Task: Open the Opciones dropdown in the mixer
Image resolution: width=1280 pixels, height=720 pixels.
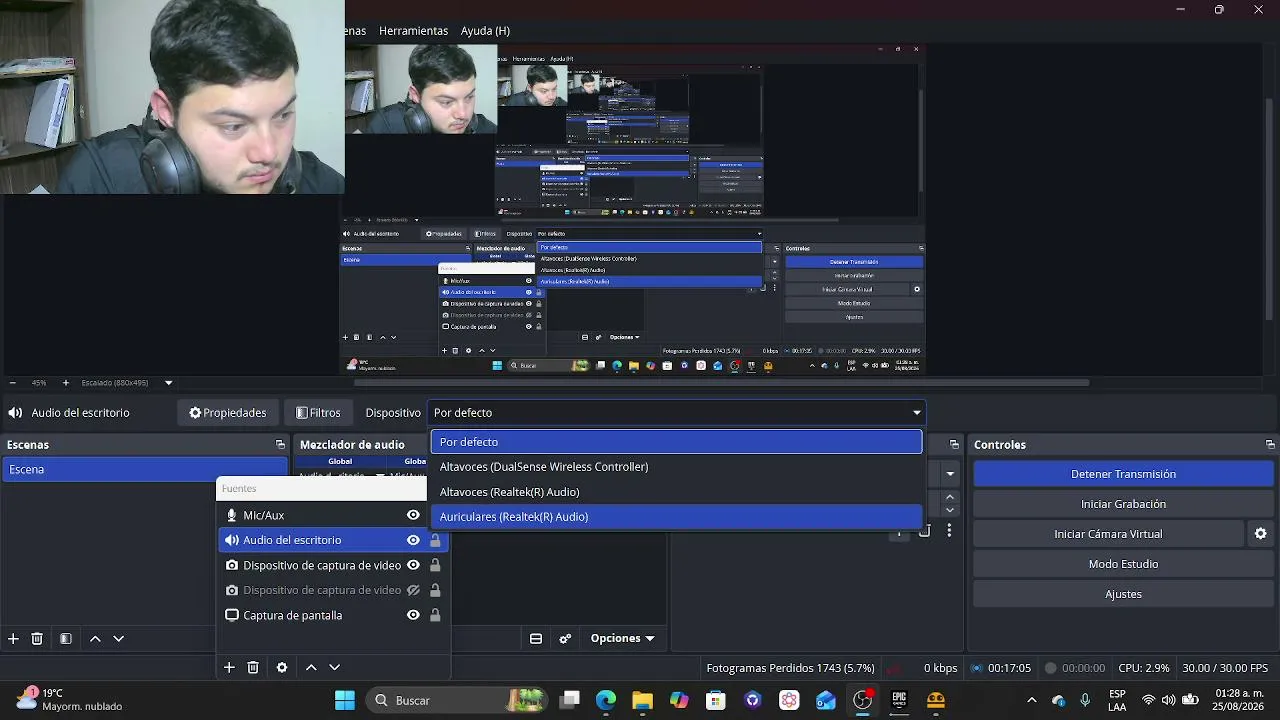Action: (622, 638)
